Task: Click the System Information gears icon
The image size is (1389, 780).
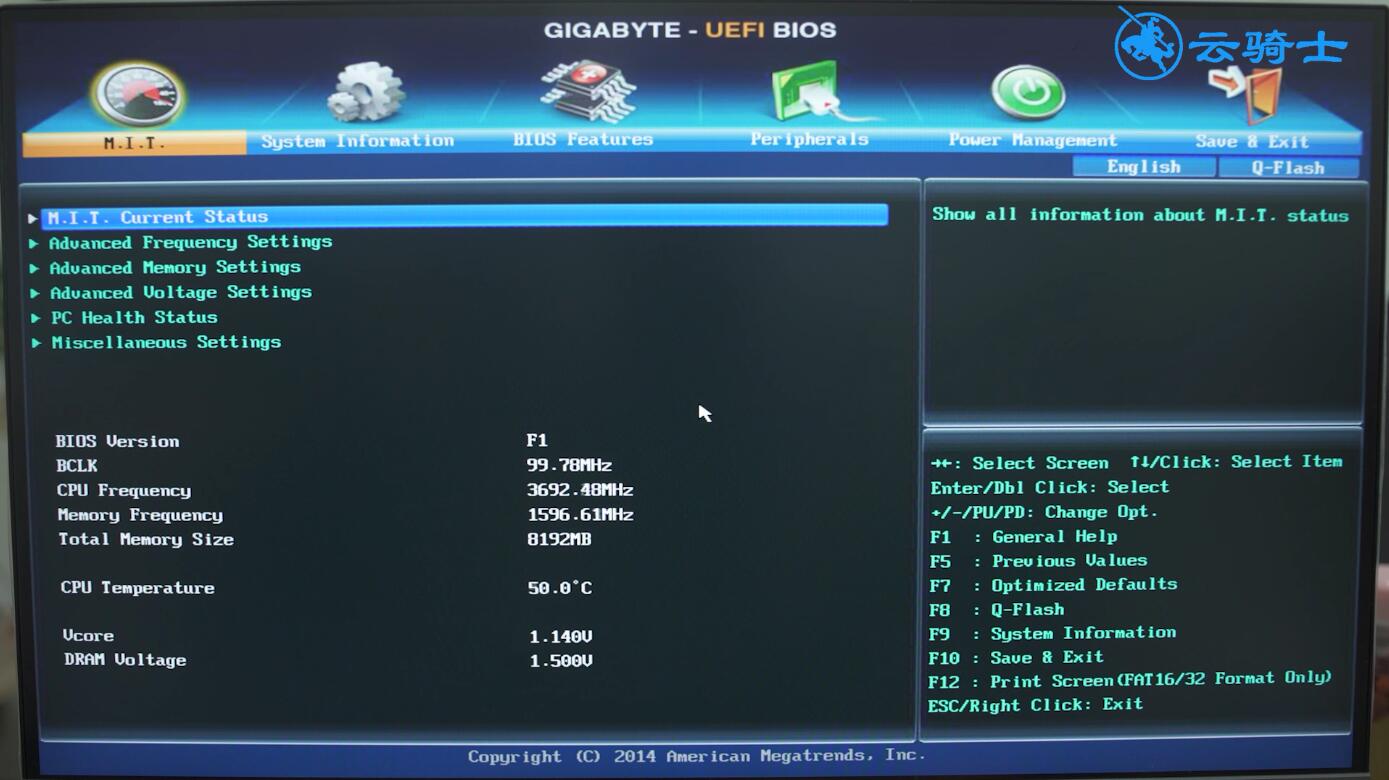Action: click(365, 93)
